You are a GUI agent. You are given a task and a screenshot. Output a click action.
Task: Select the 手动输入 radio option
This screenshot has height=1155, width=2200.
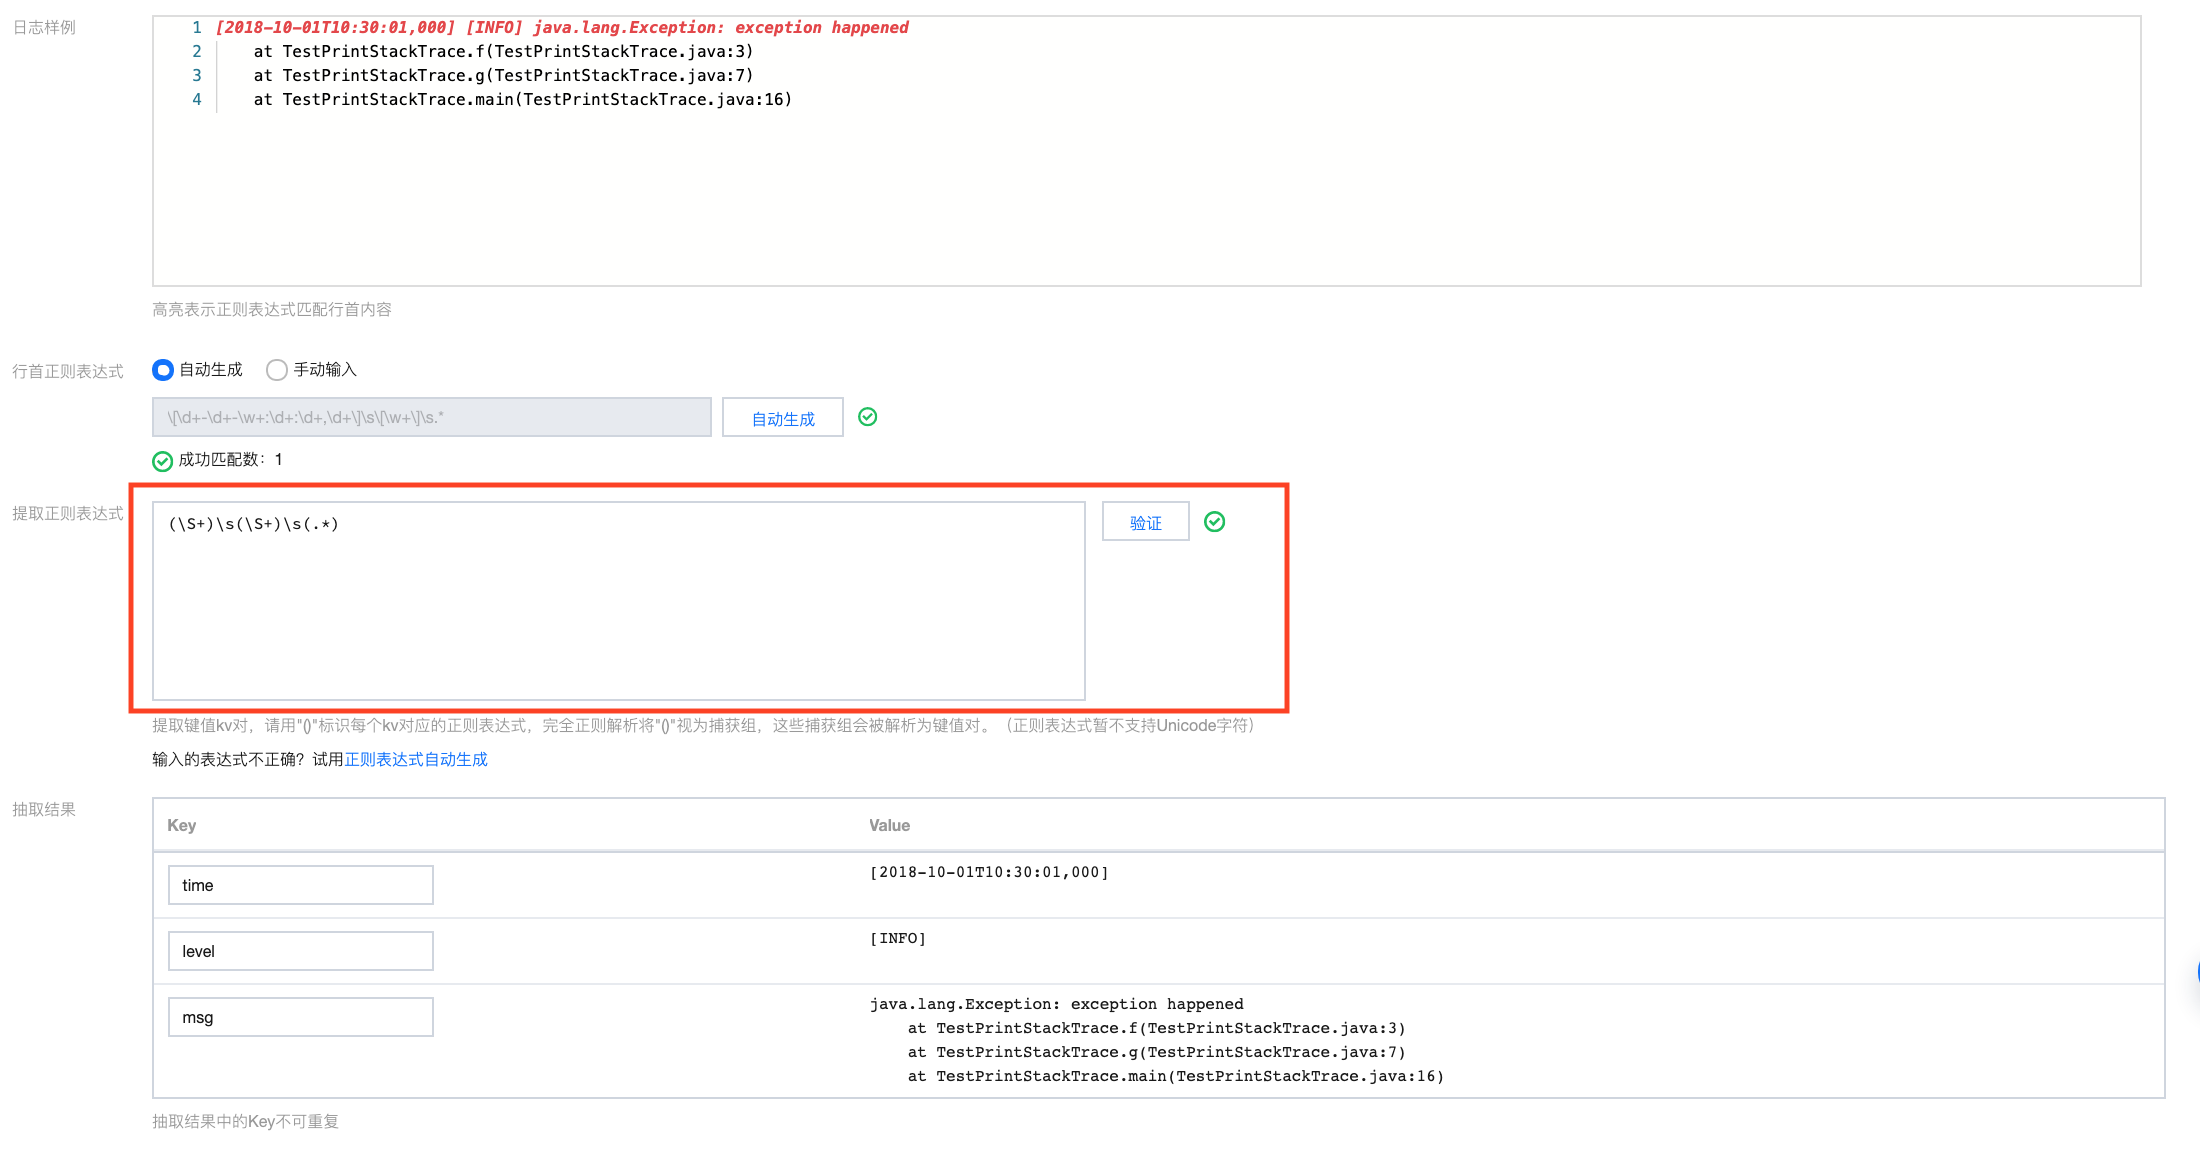[277, 370]
